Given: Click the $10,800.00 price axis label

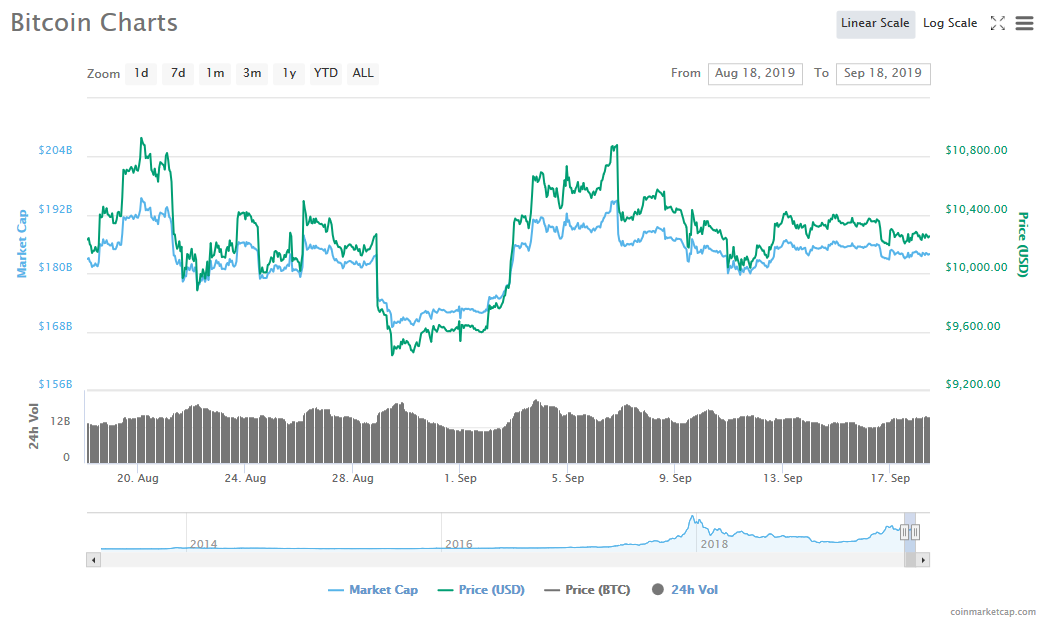Looking at the screenshot, I should (976, 150).
